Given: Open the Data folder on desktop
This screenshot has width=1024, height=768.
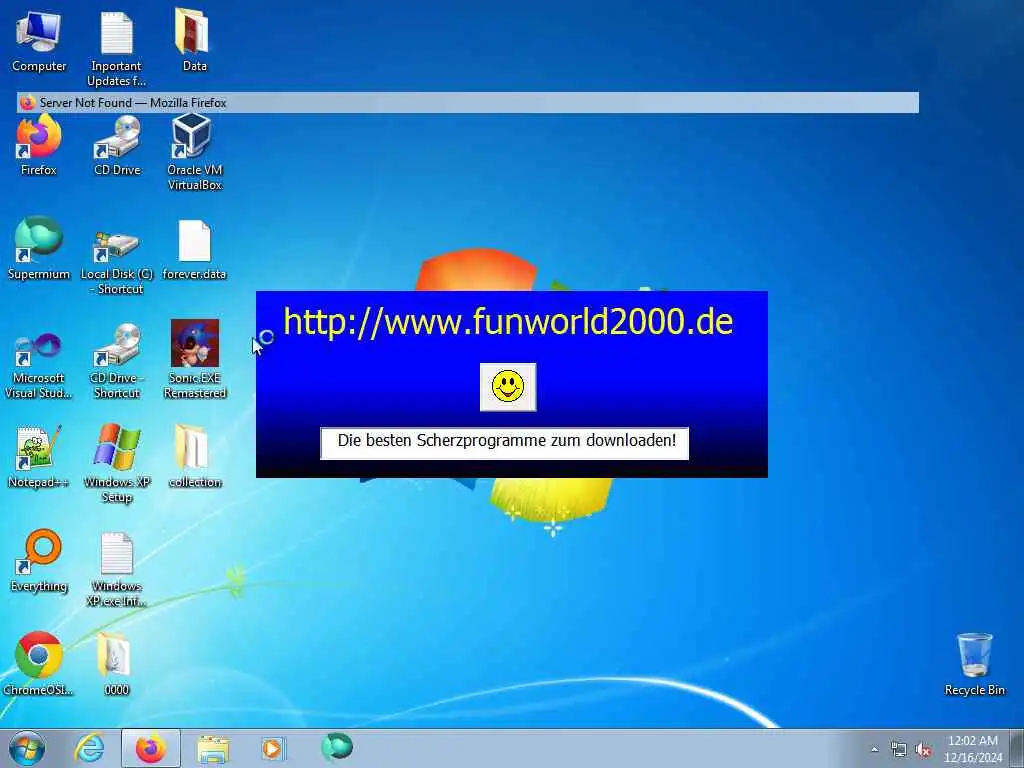Looking at the screenshot, I should [x=194, y=40].
